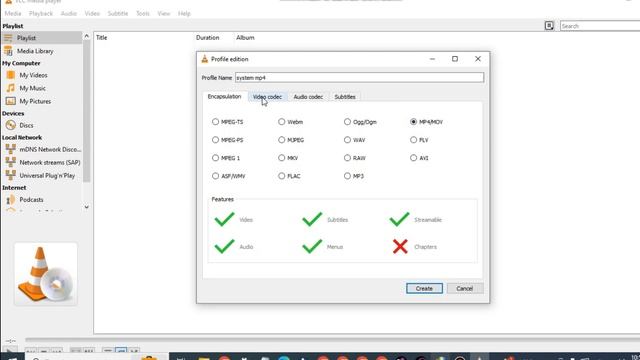Maximize the Profile edition dialog
640x360 pixels.
[x=455, y=59]
